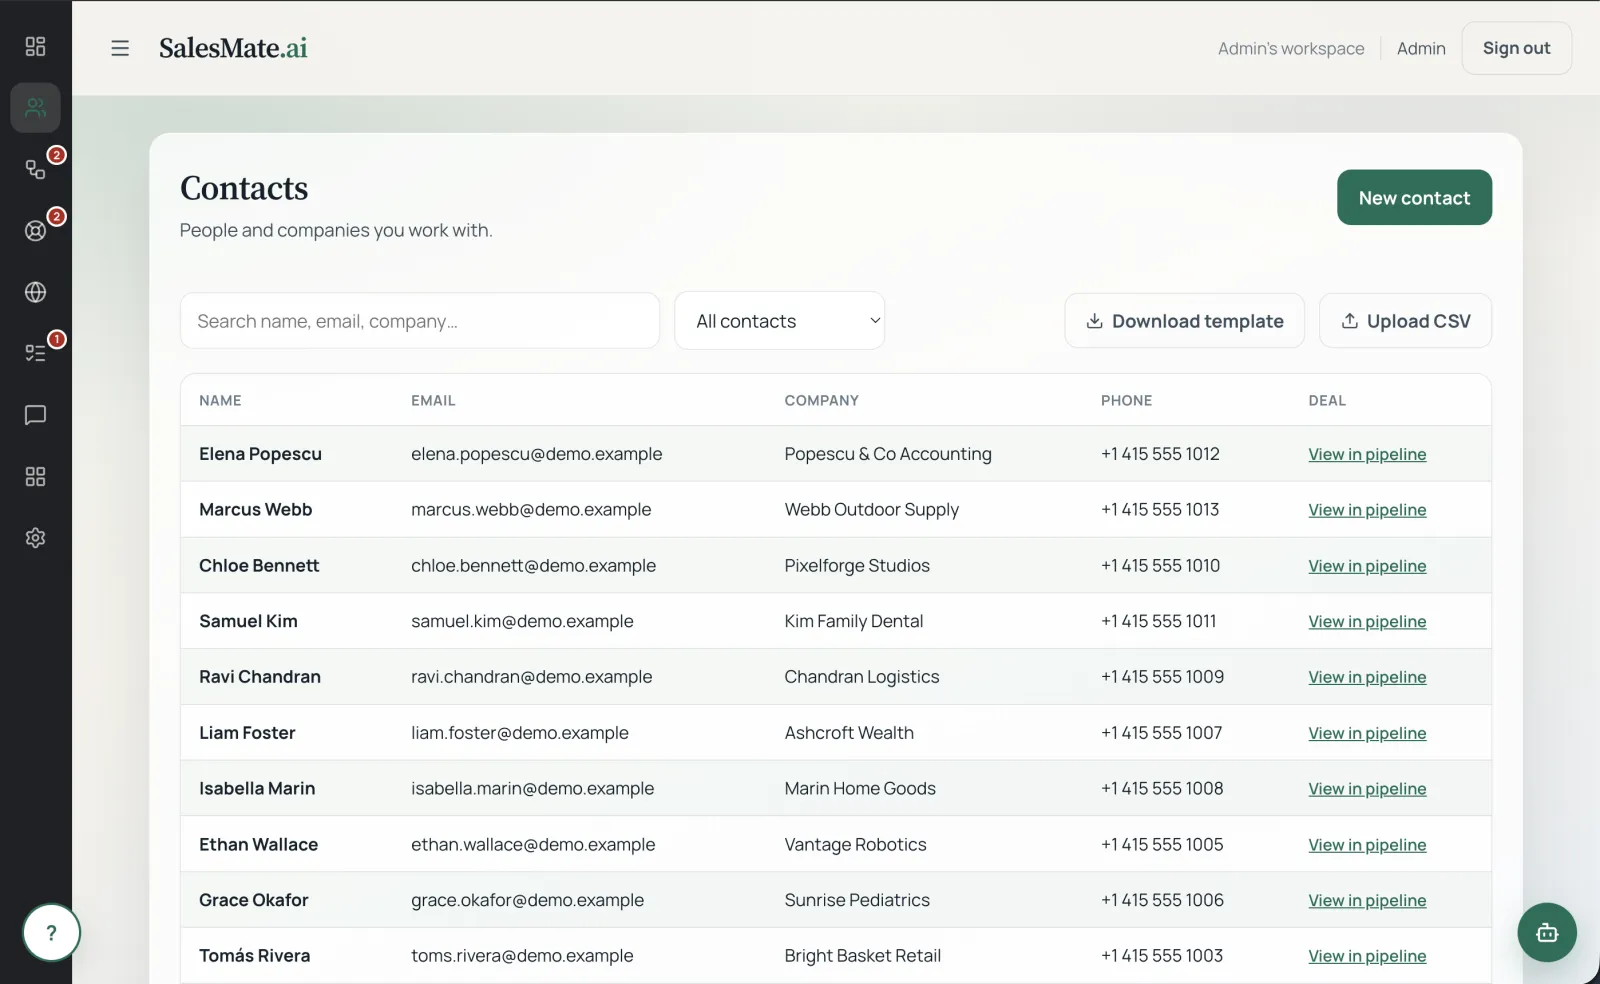Open View in pipeline for Ethan Wallace

point(1367,845)
